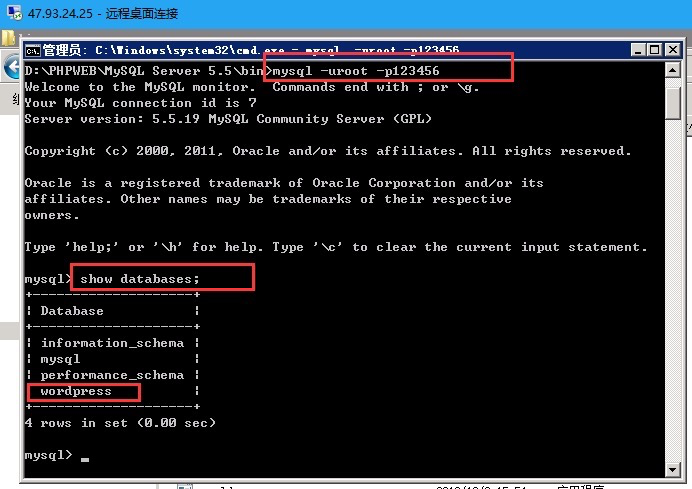Click the 'Server version: 5.5.19' line
The width and height of the screenshot is (692, 489).
click(228, 119)
